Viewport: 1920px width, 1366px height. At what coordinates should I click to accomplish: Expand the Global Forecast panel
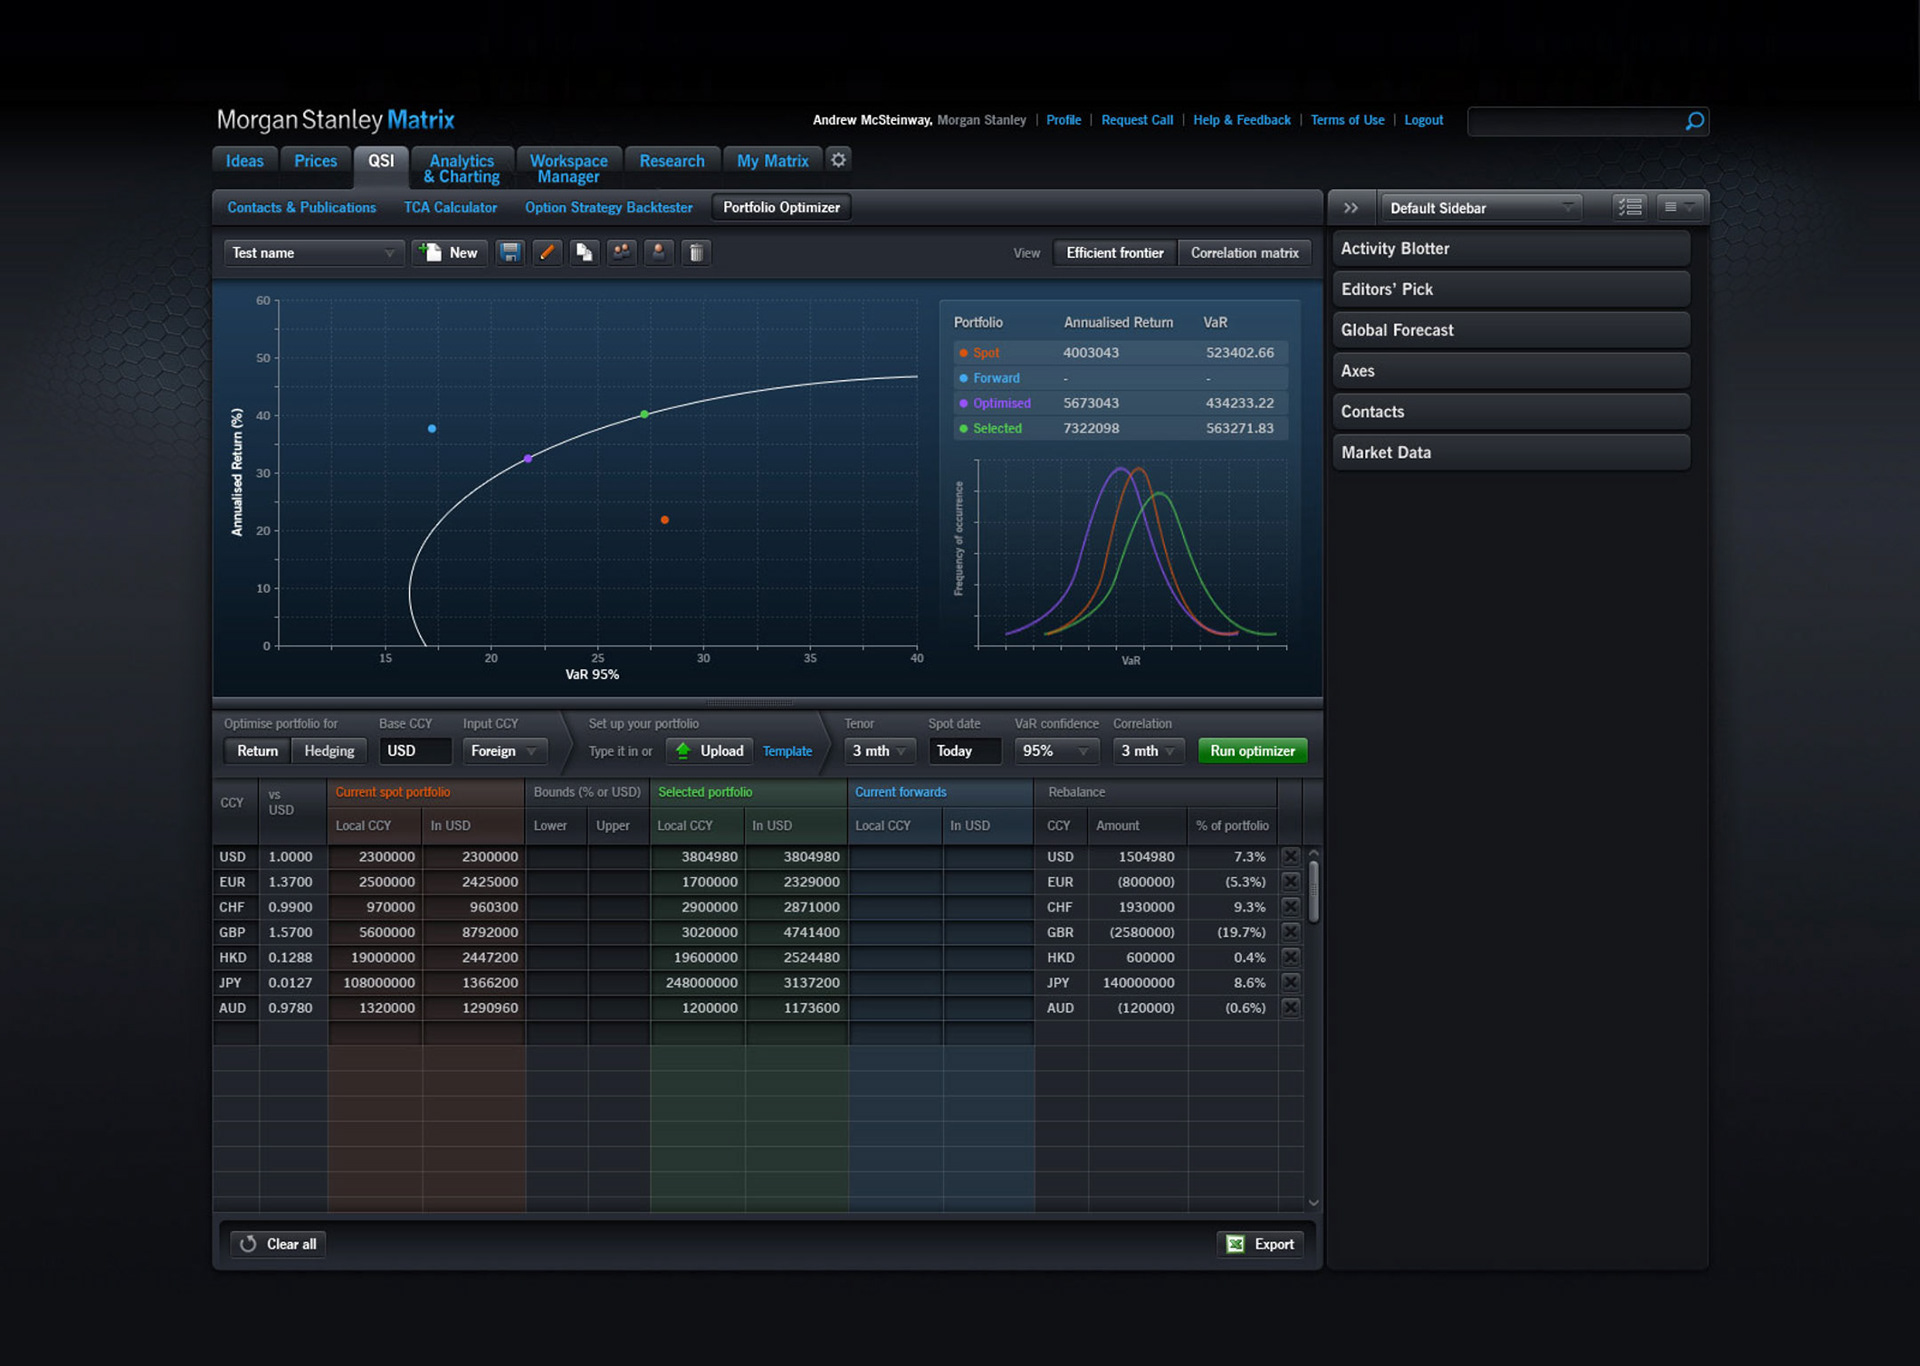tap(1510, 330)
